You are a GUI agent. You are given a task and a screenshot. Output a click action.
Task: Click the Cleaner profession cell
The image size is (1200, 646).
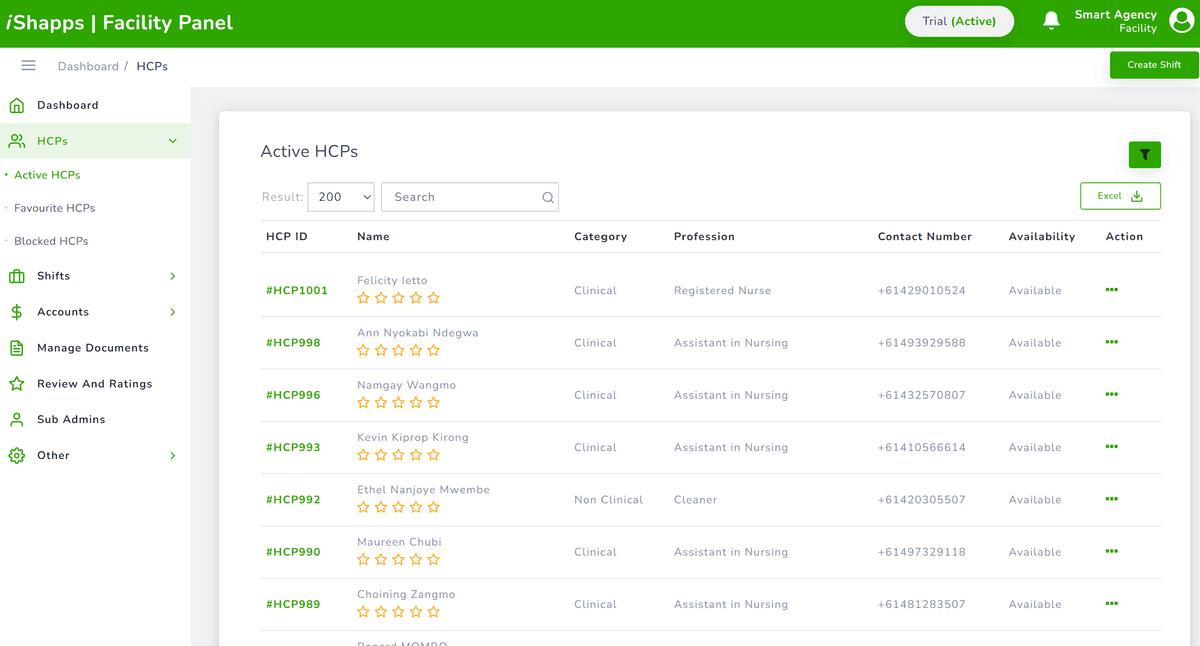(695, 500)
